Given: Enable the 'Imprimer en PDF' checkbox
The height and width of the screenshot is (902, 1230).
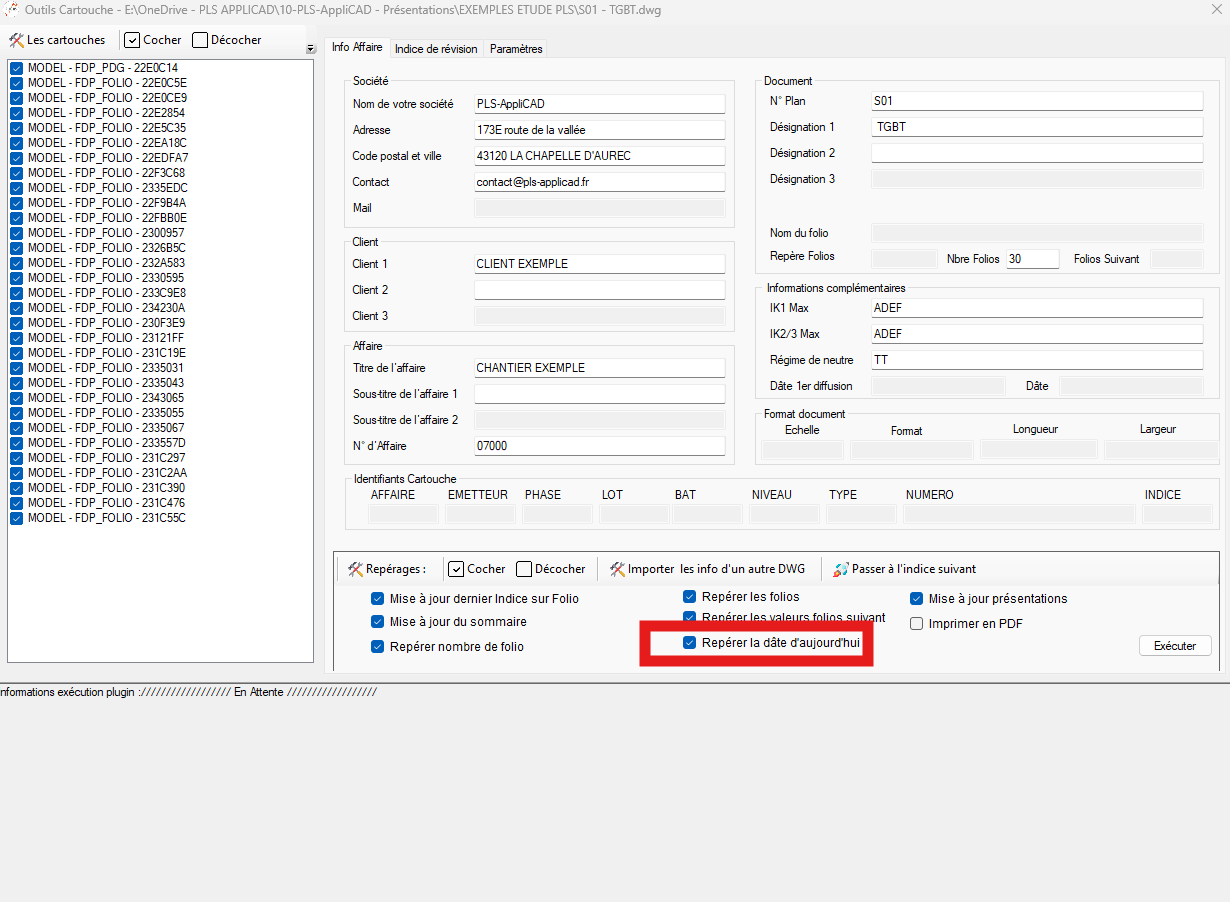Looking at the screenshot, I should click(916, 624).
